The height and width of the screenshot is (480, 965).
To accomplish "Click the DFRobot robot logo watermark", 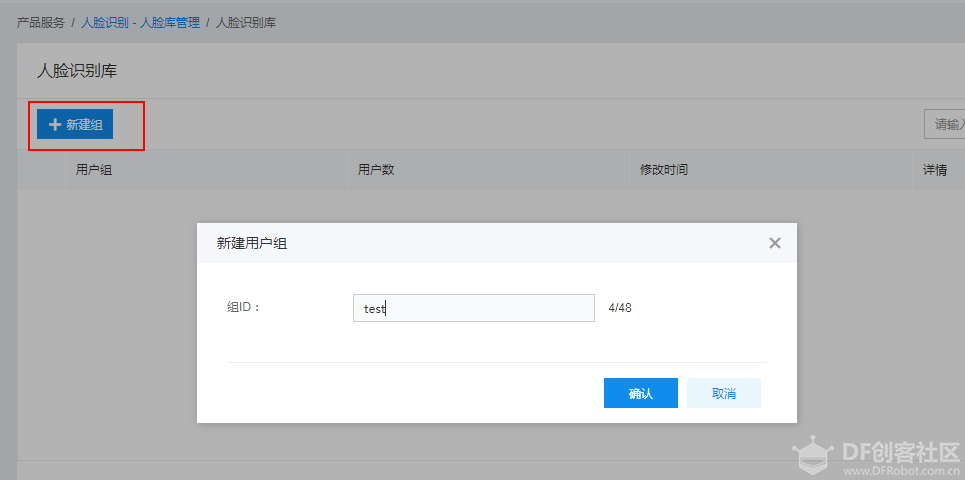I will tap(815, 456).
